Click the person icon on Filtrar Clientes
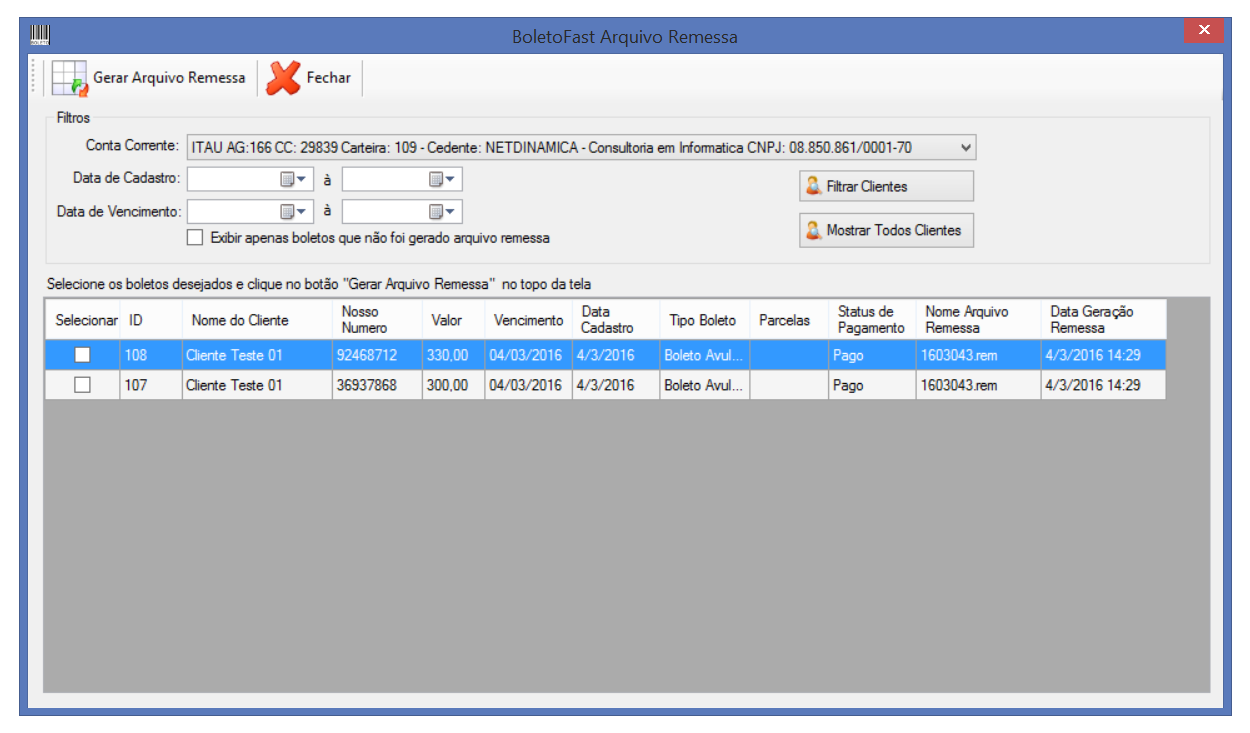This screenshot has height=733, width=1250. (814, 186)
